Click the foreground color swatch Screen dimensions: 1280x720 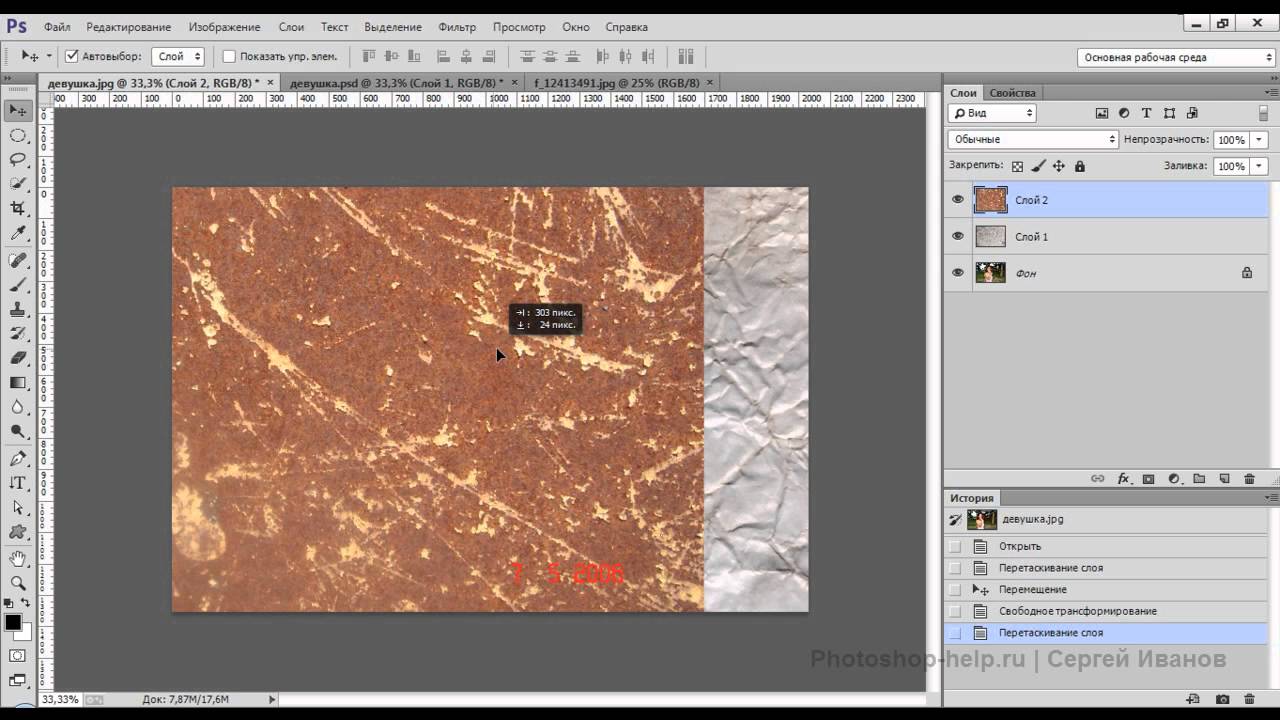[x=13, y=622]
